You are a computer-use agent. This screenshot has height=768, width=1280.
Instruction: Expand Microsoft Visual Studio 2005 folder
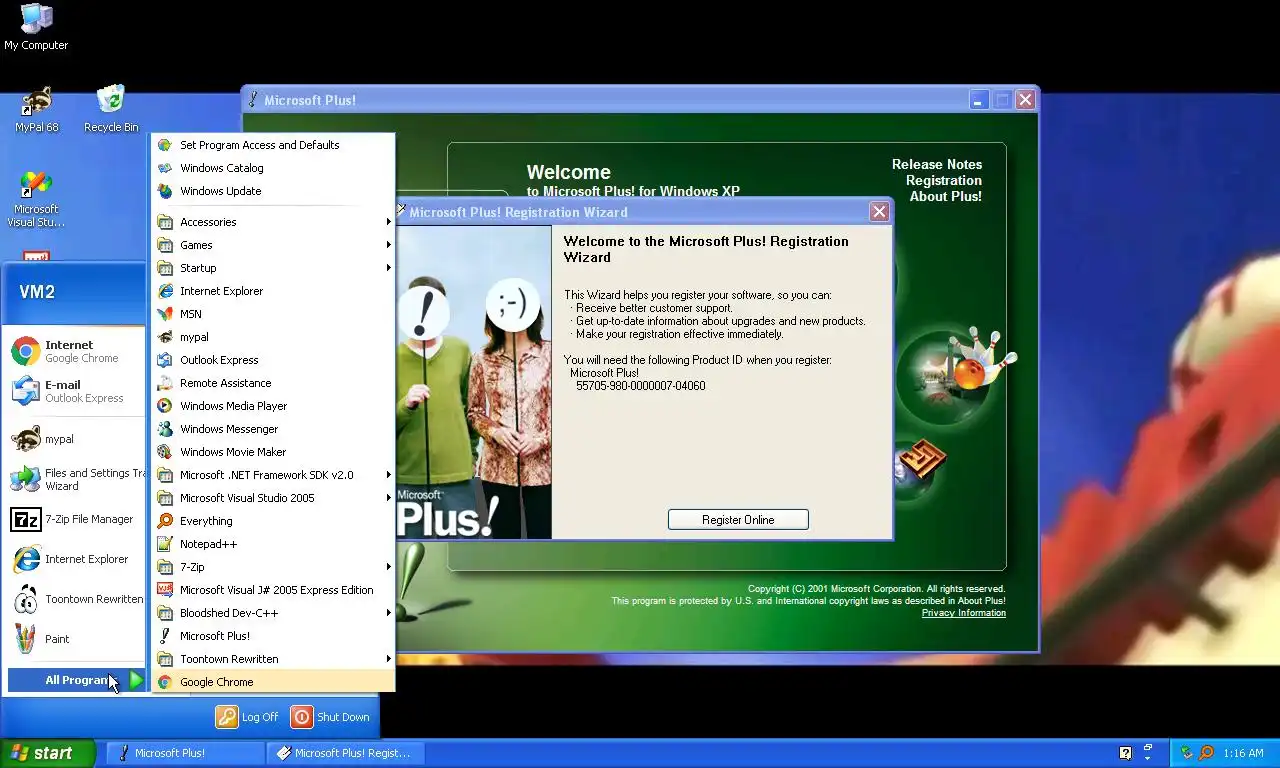pos(274,498)
